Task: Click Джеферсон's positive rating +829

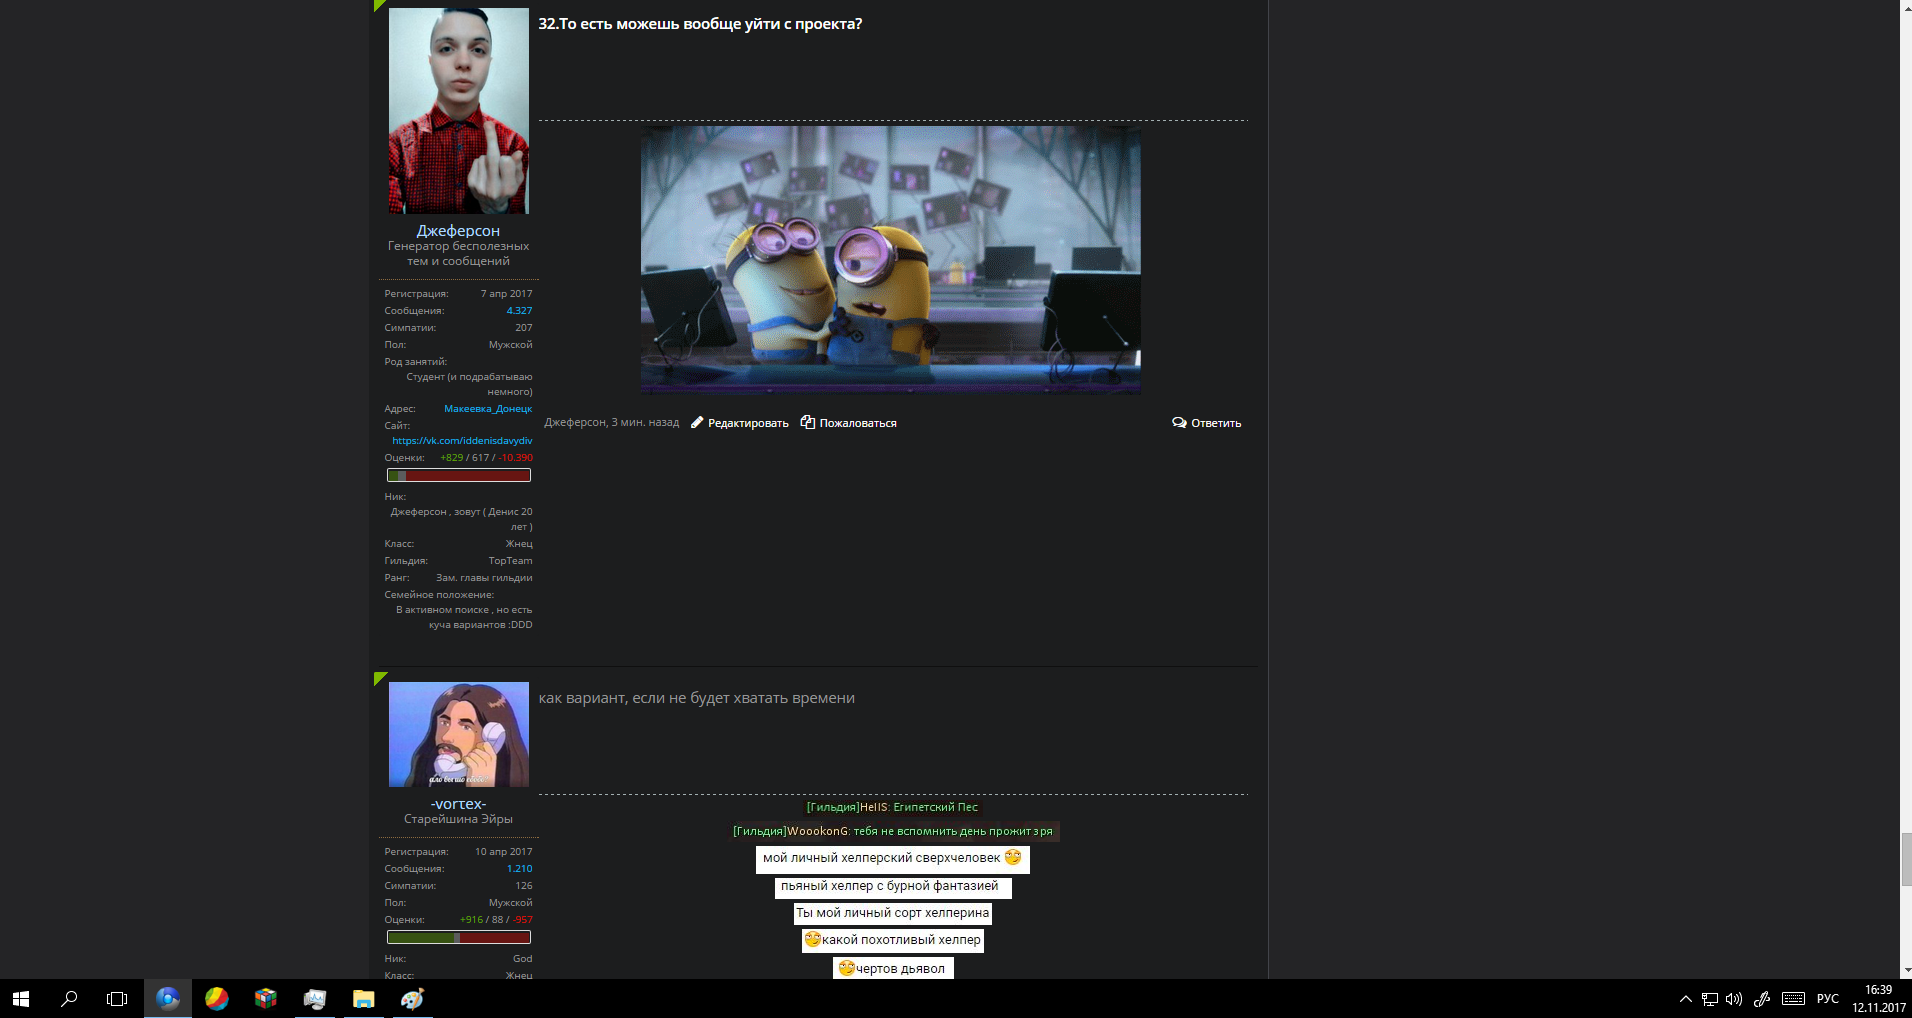Action: click(x=452, y=458)
